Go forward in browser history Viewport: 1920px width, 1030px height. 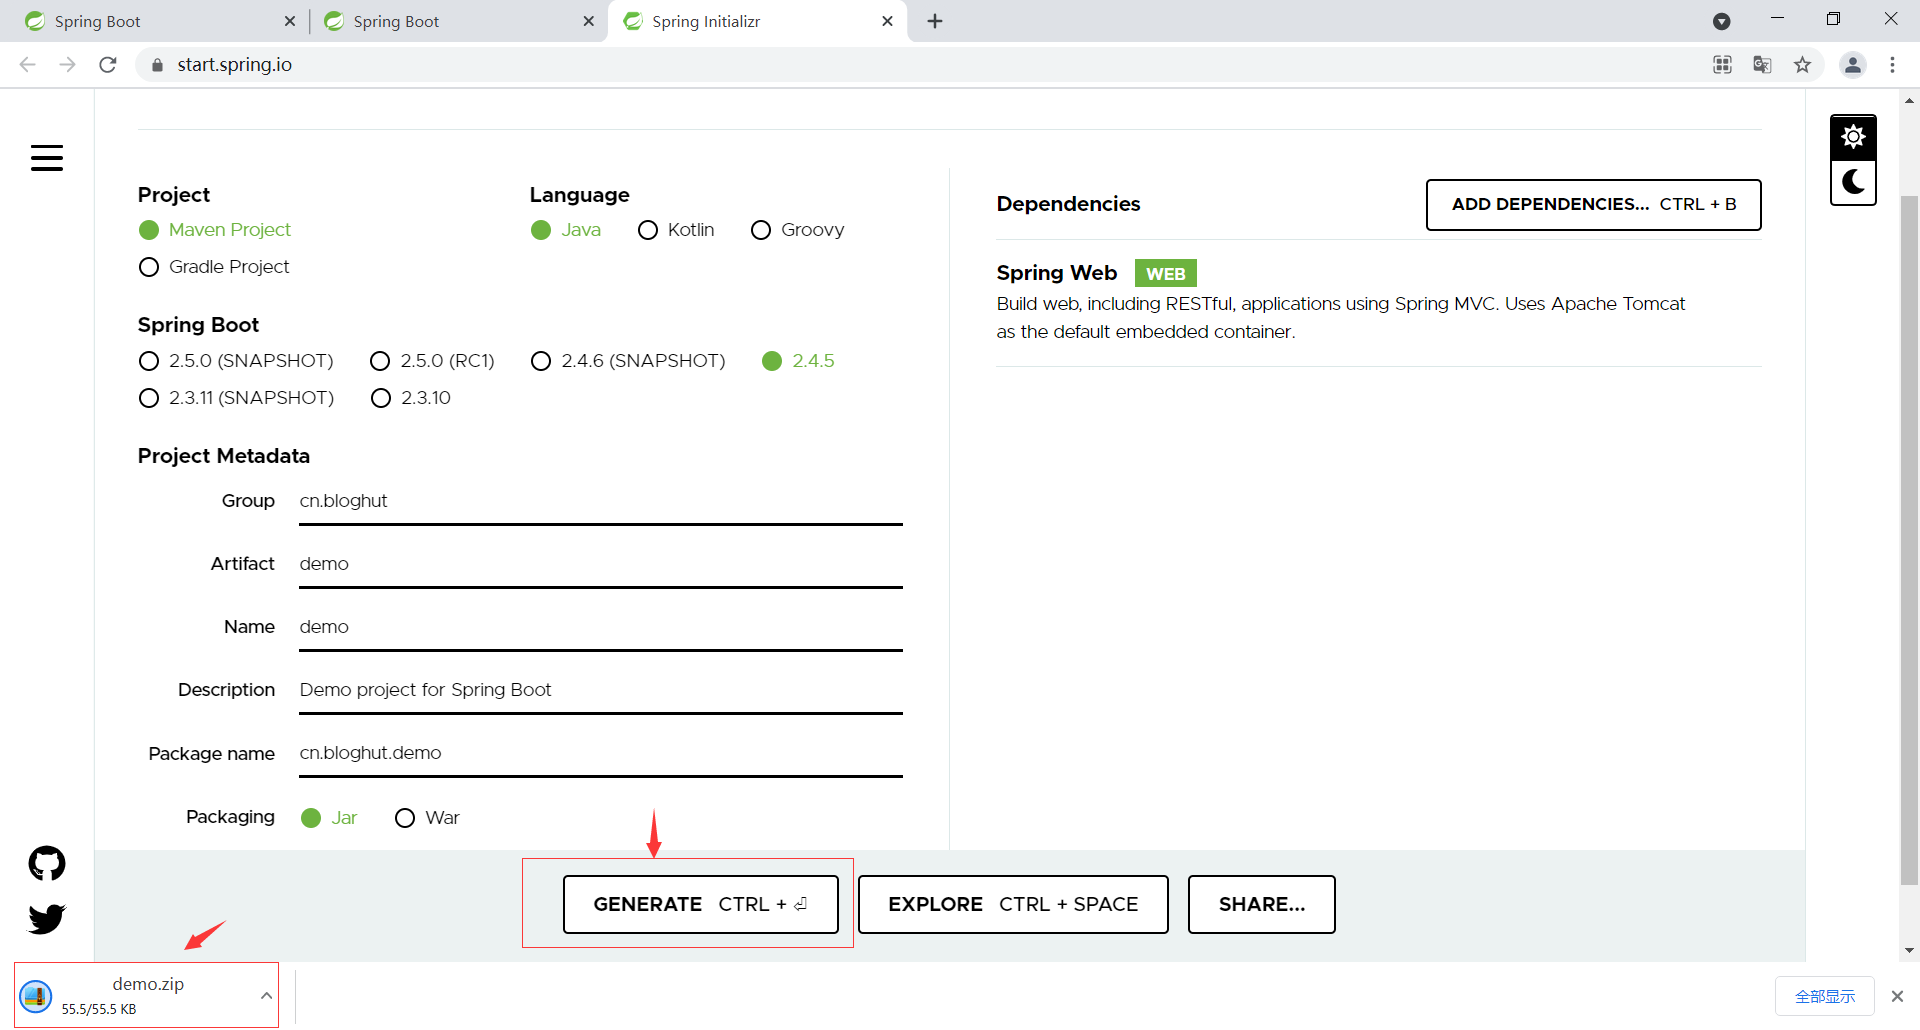(x=67, y=65)
